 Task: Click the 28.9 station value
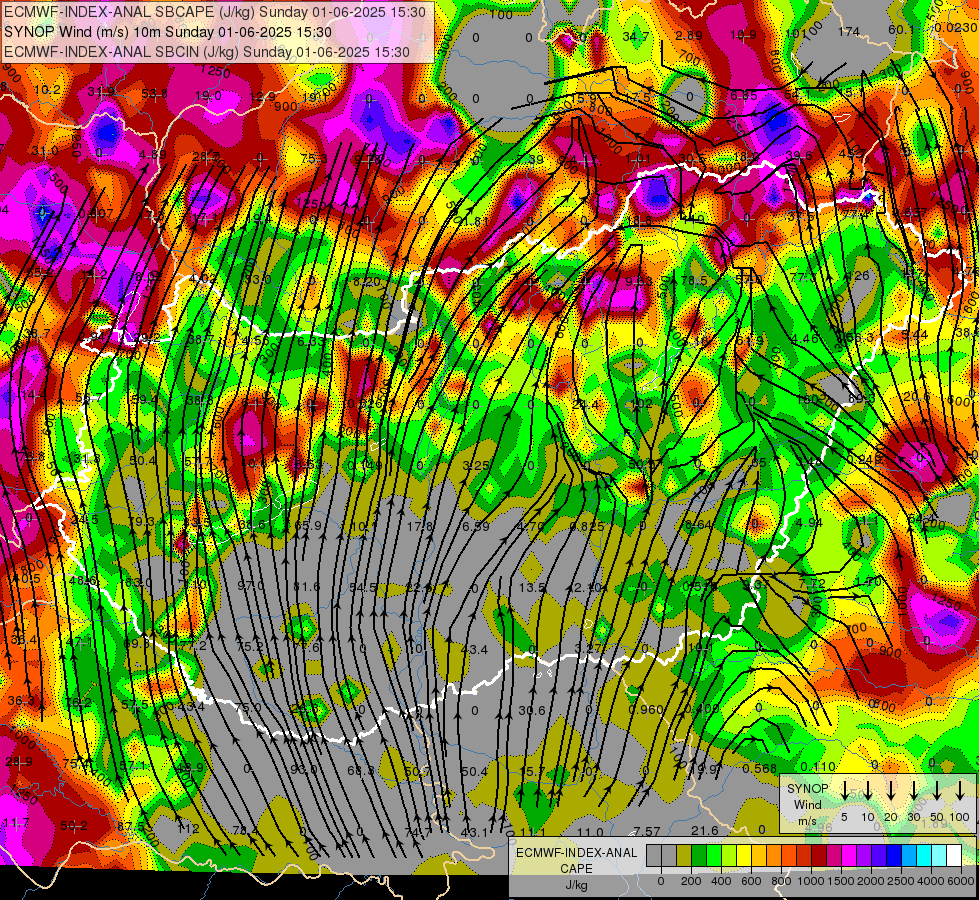[19, 761]
